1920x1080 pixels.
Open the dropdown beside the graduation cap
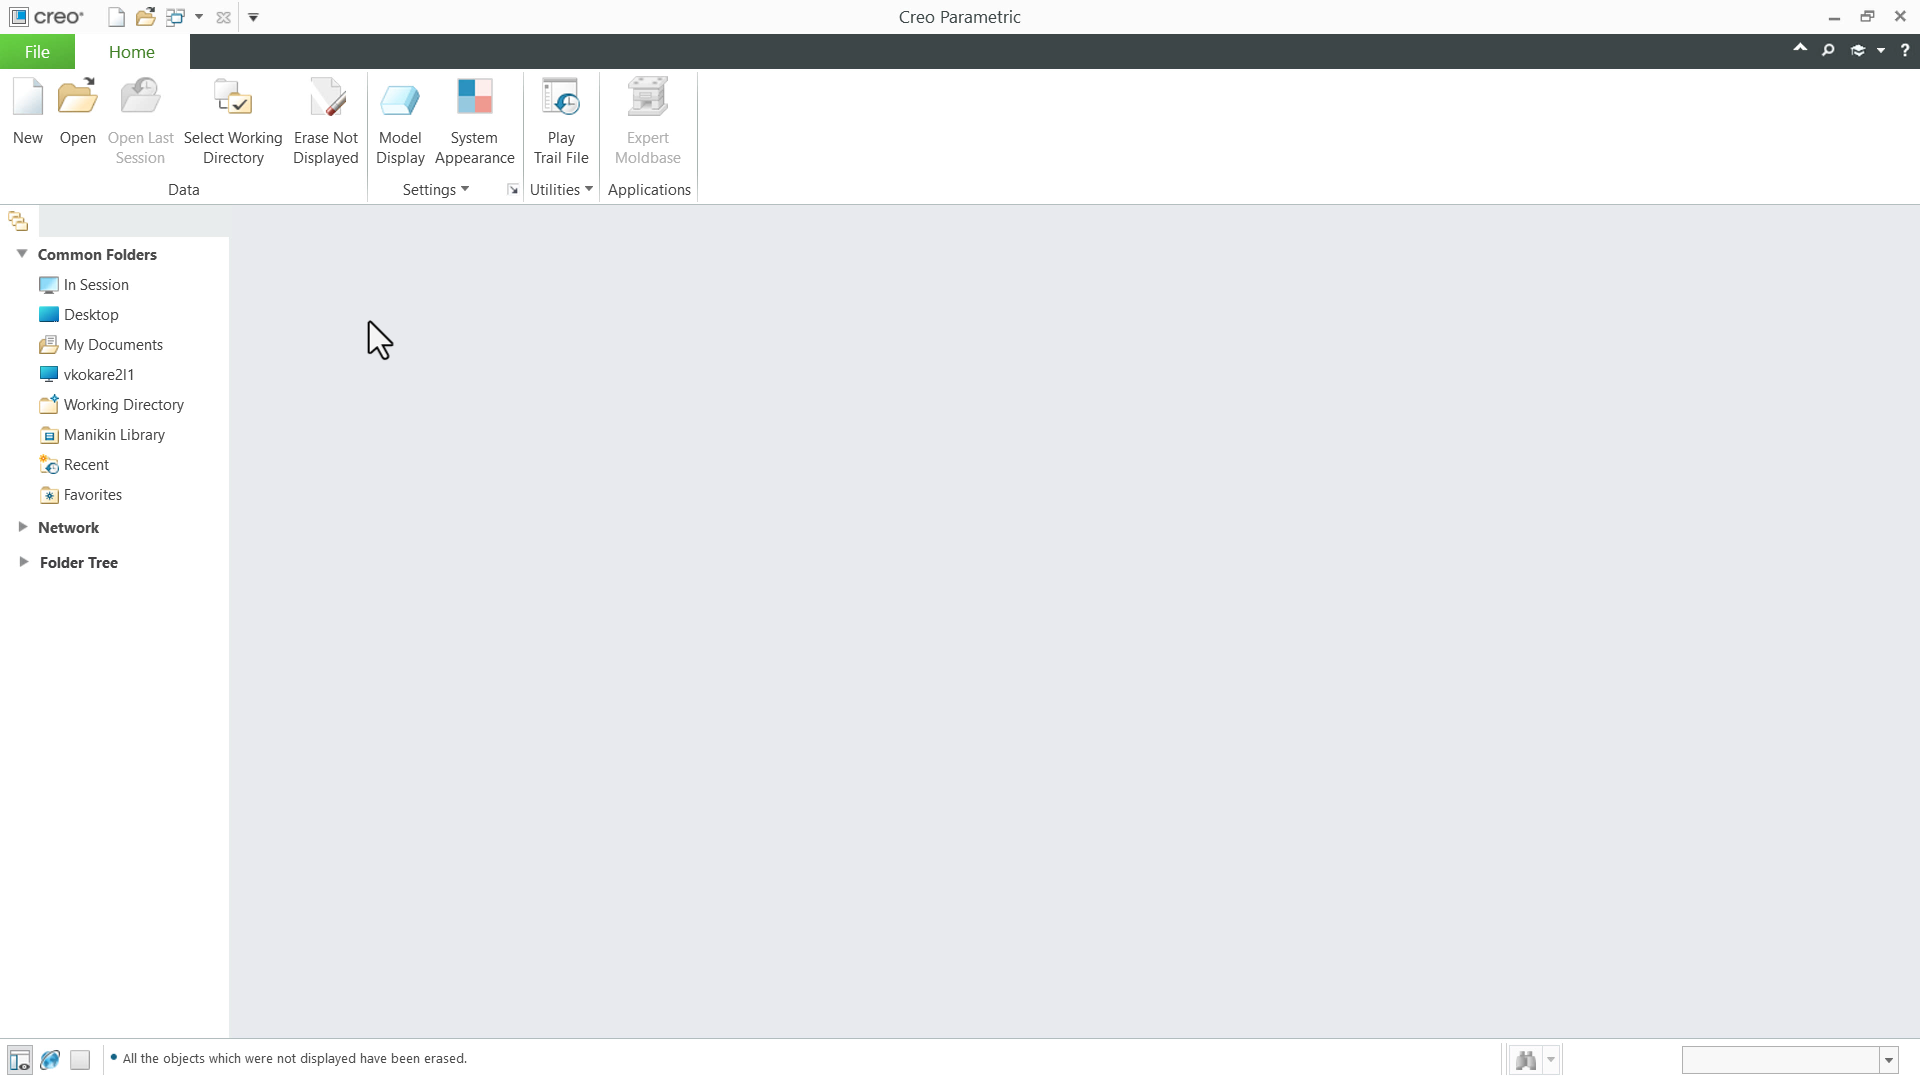click(x=1881, y=50)
